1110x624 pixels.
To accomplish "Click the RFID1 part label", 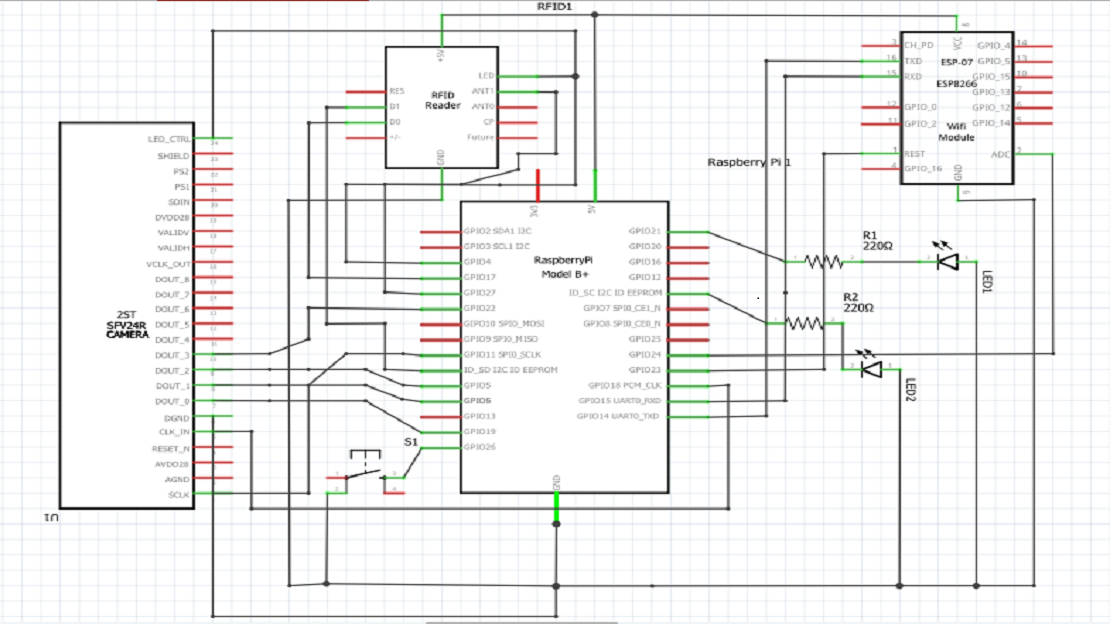I will tap(554, 7).
